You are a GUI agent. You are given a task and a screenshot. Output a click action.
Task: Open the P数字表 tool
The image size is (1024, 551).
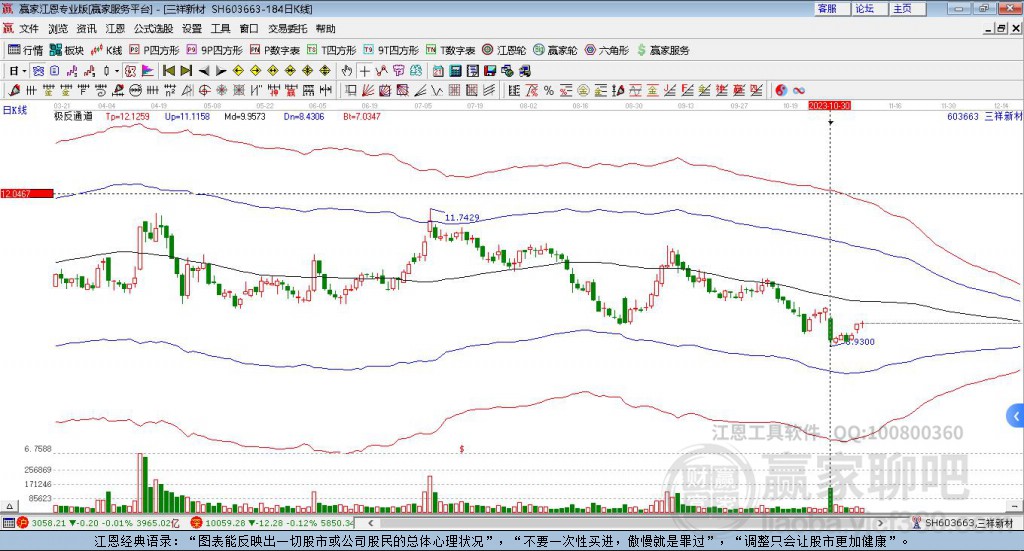275,50
